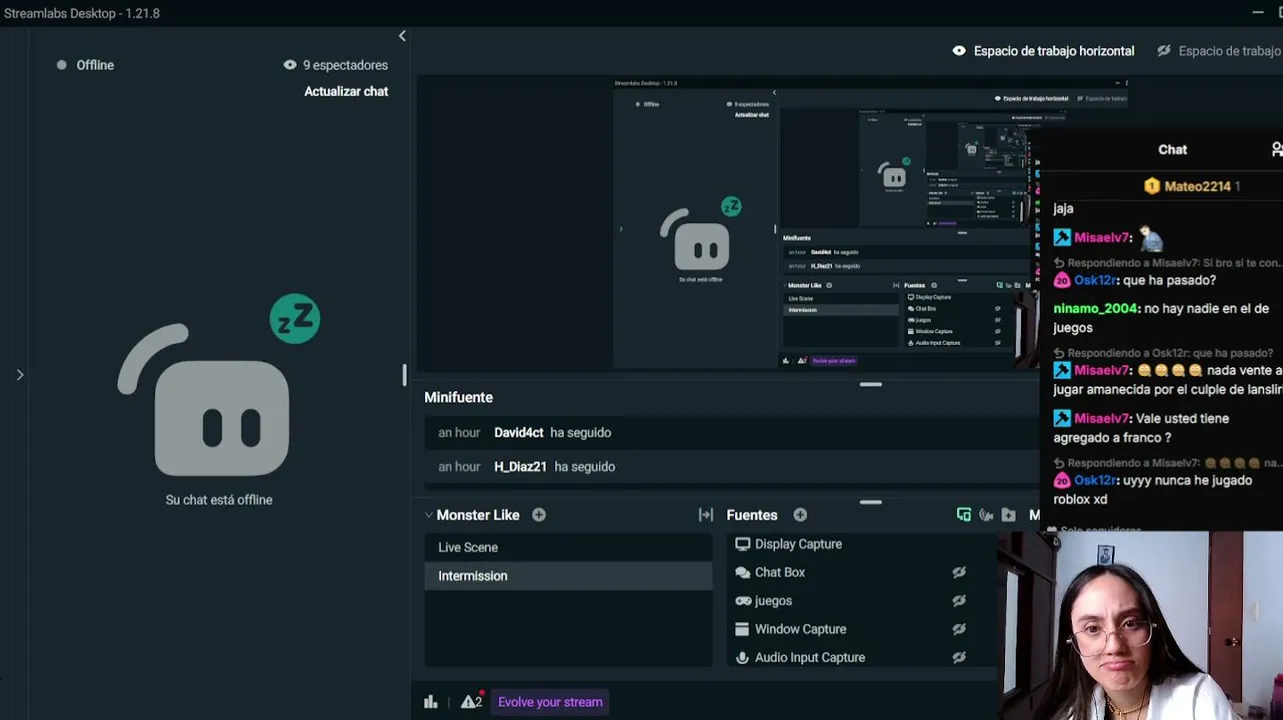Add a source folder with the folder icon
The width and height of the screenshot is (1283, 720).
click(1008, 515)
